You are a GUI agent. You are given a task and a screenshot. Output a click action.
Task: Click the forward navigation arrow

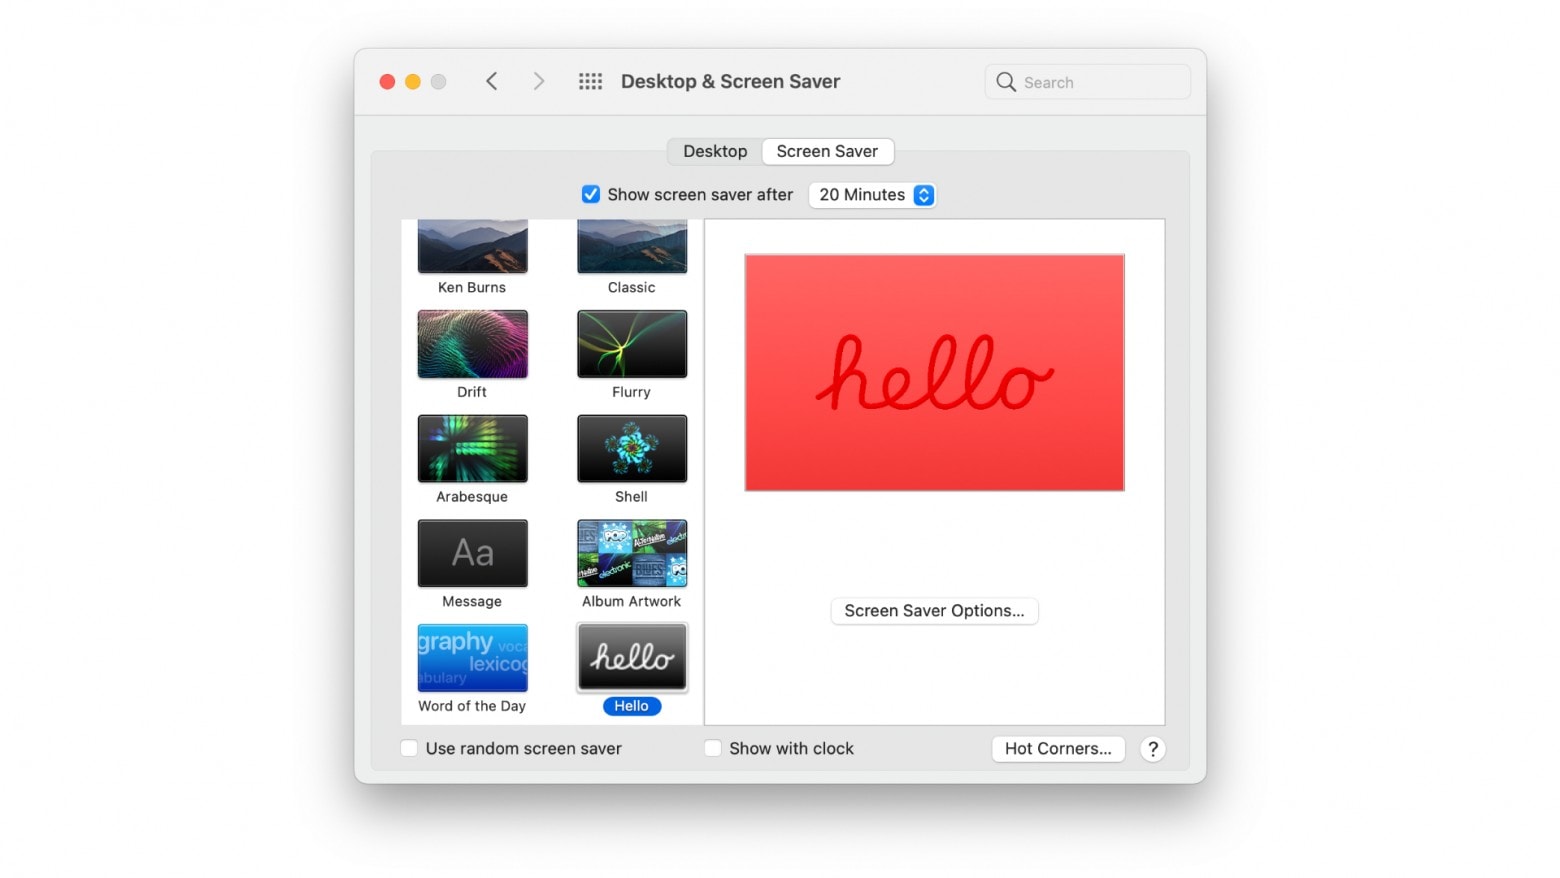tap(538, 81)
